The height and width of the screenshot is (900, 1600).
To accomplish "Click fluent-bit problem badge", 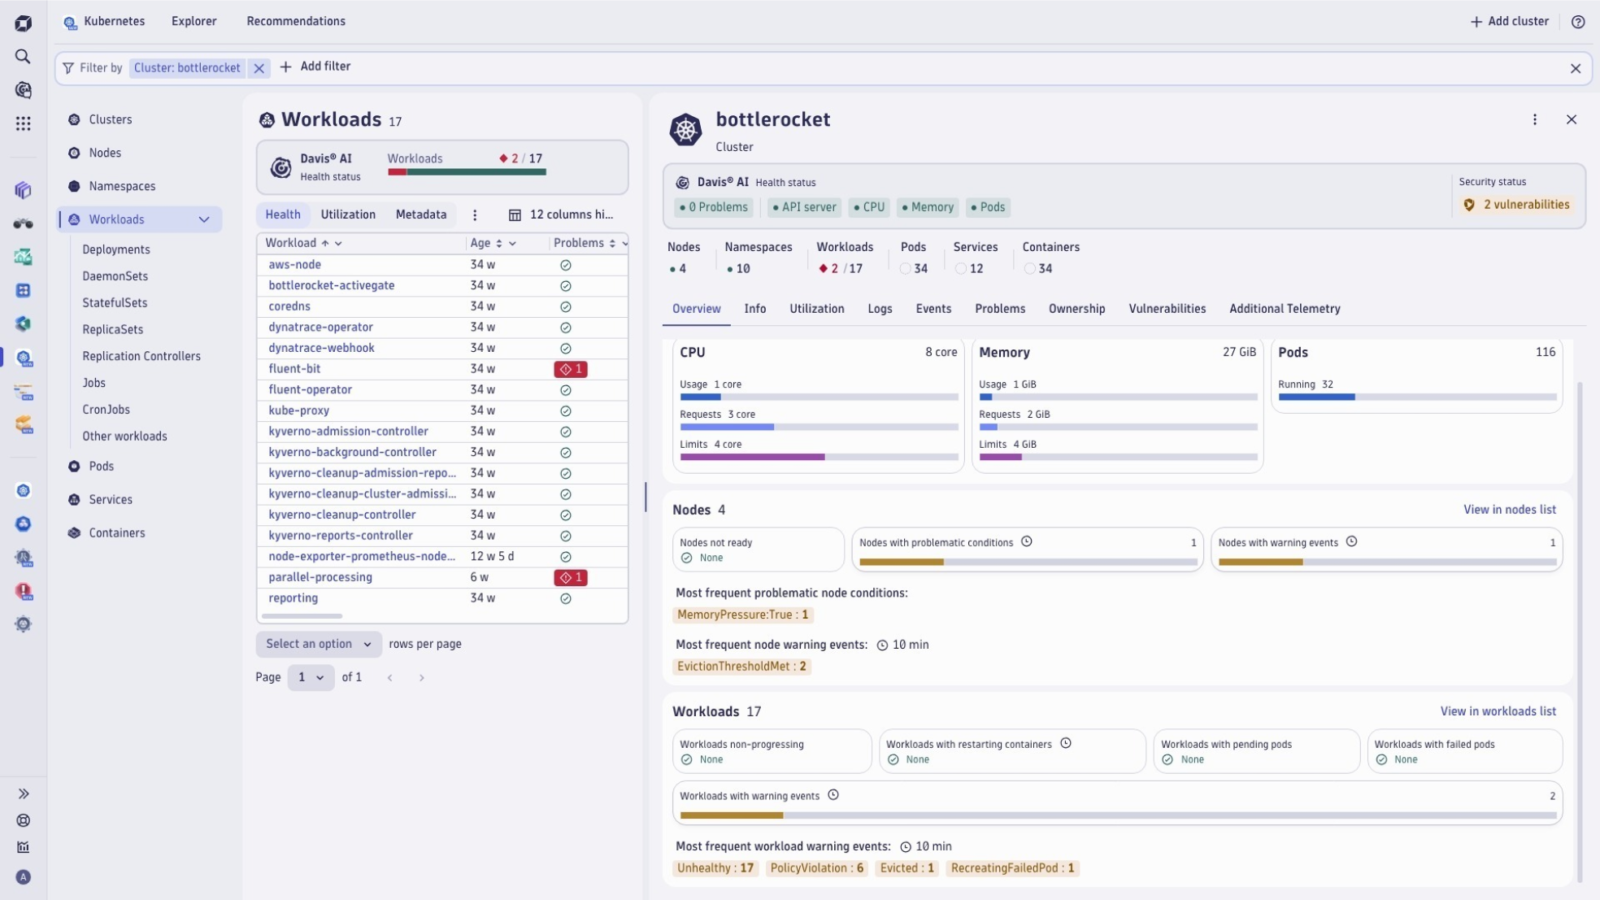I will tap(571, 369).
